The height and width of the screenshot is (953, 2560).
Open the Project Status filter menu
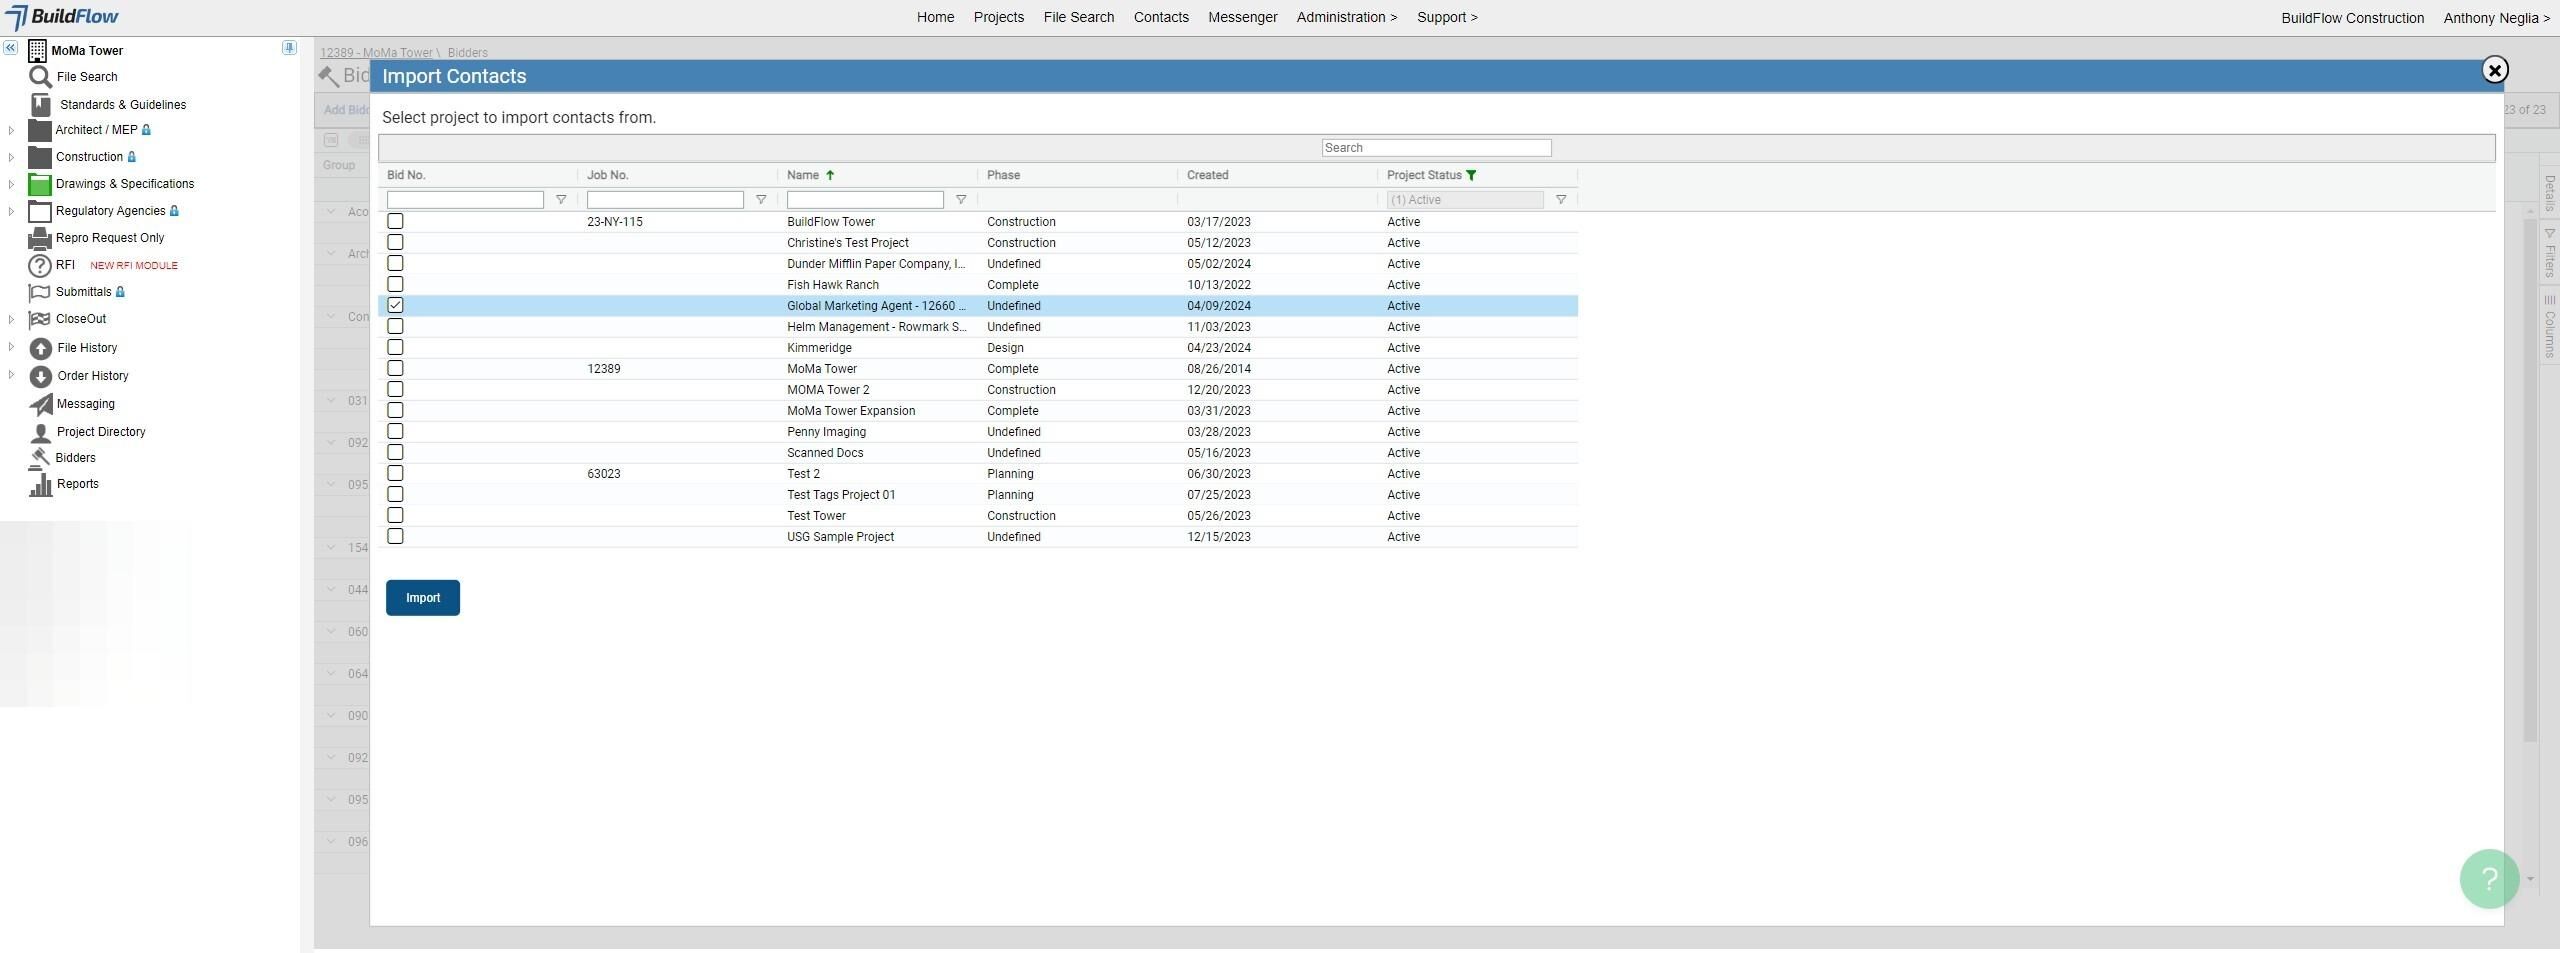(x=1561, y=200)
